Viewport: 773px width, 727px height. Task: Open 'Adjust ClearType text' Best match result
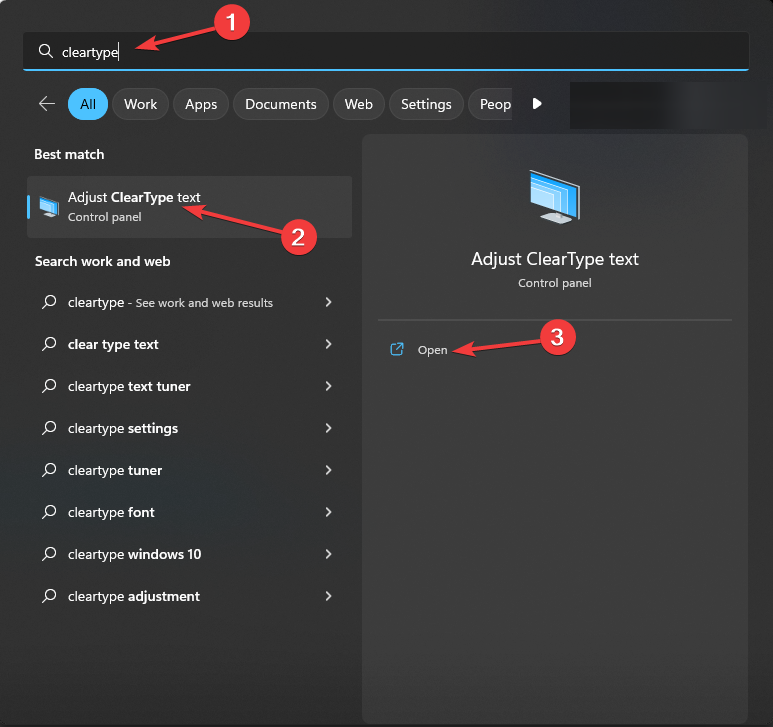tap(189, 207)
